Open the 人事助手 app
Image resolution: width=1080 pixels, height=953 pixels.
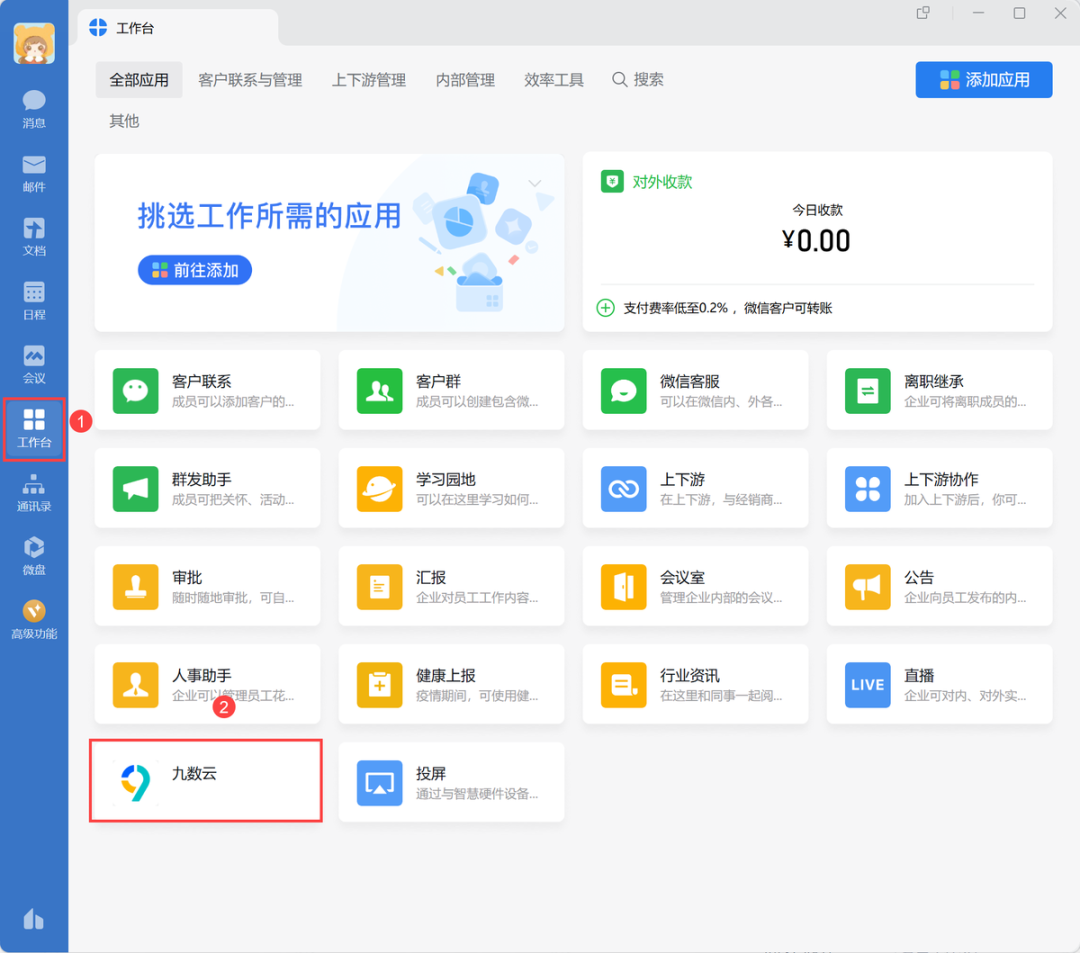[x=207, y=684]
